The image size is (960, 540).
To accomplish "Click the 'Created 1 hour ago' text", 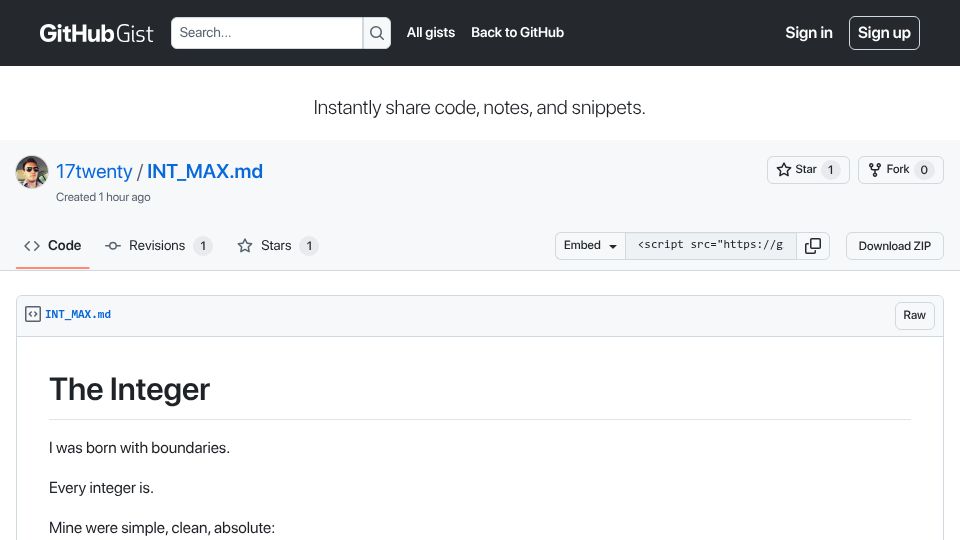I will tap(103, 197).
